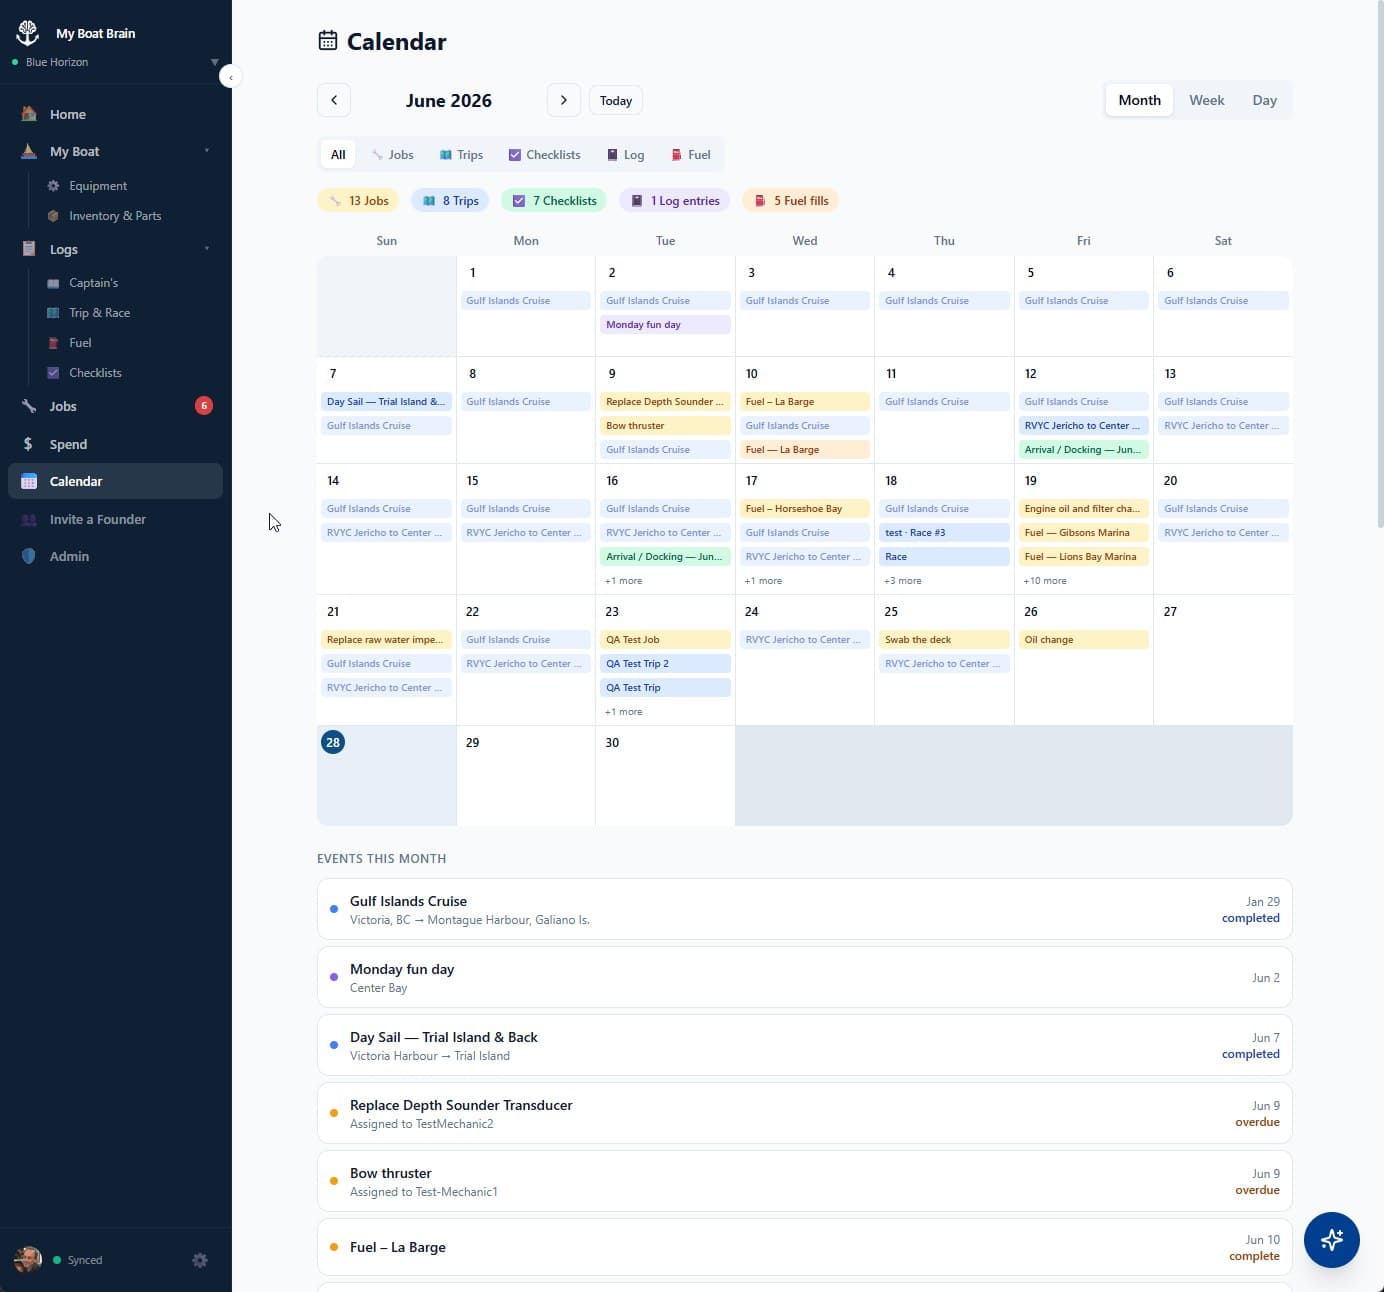The width and height of the screenshot is (1384, 1292).
Task: Switch to Month view
Action: [1139, 100]
